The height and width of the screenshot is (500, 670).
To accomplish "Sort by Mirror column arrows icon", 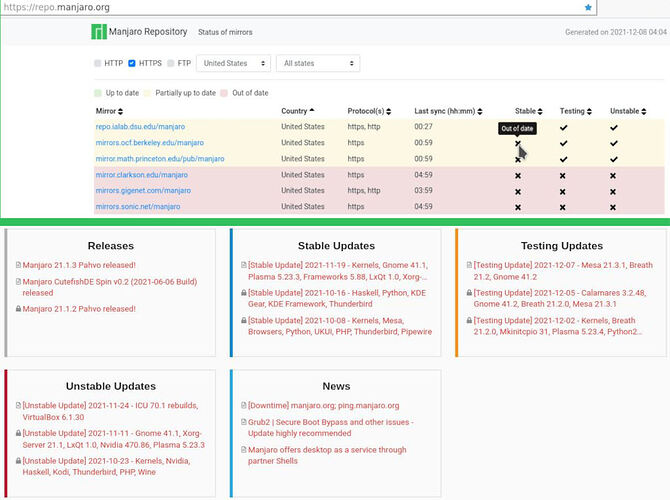I will pos(120,112).
